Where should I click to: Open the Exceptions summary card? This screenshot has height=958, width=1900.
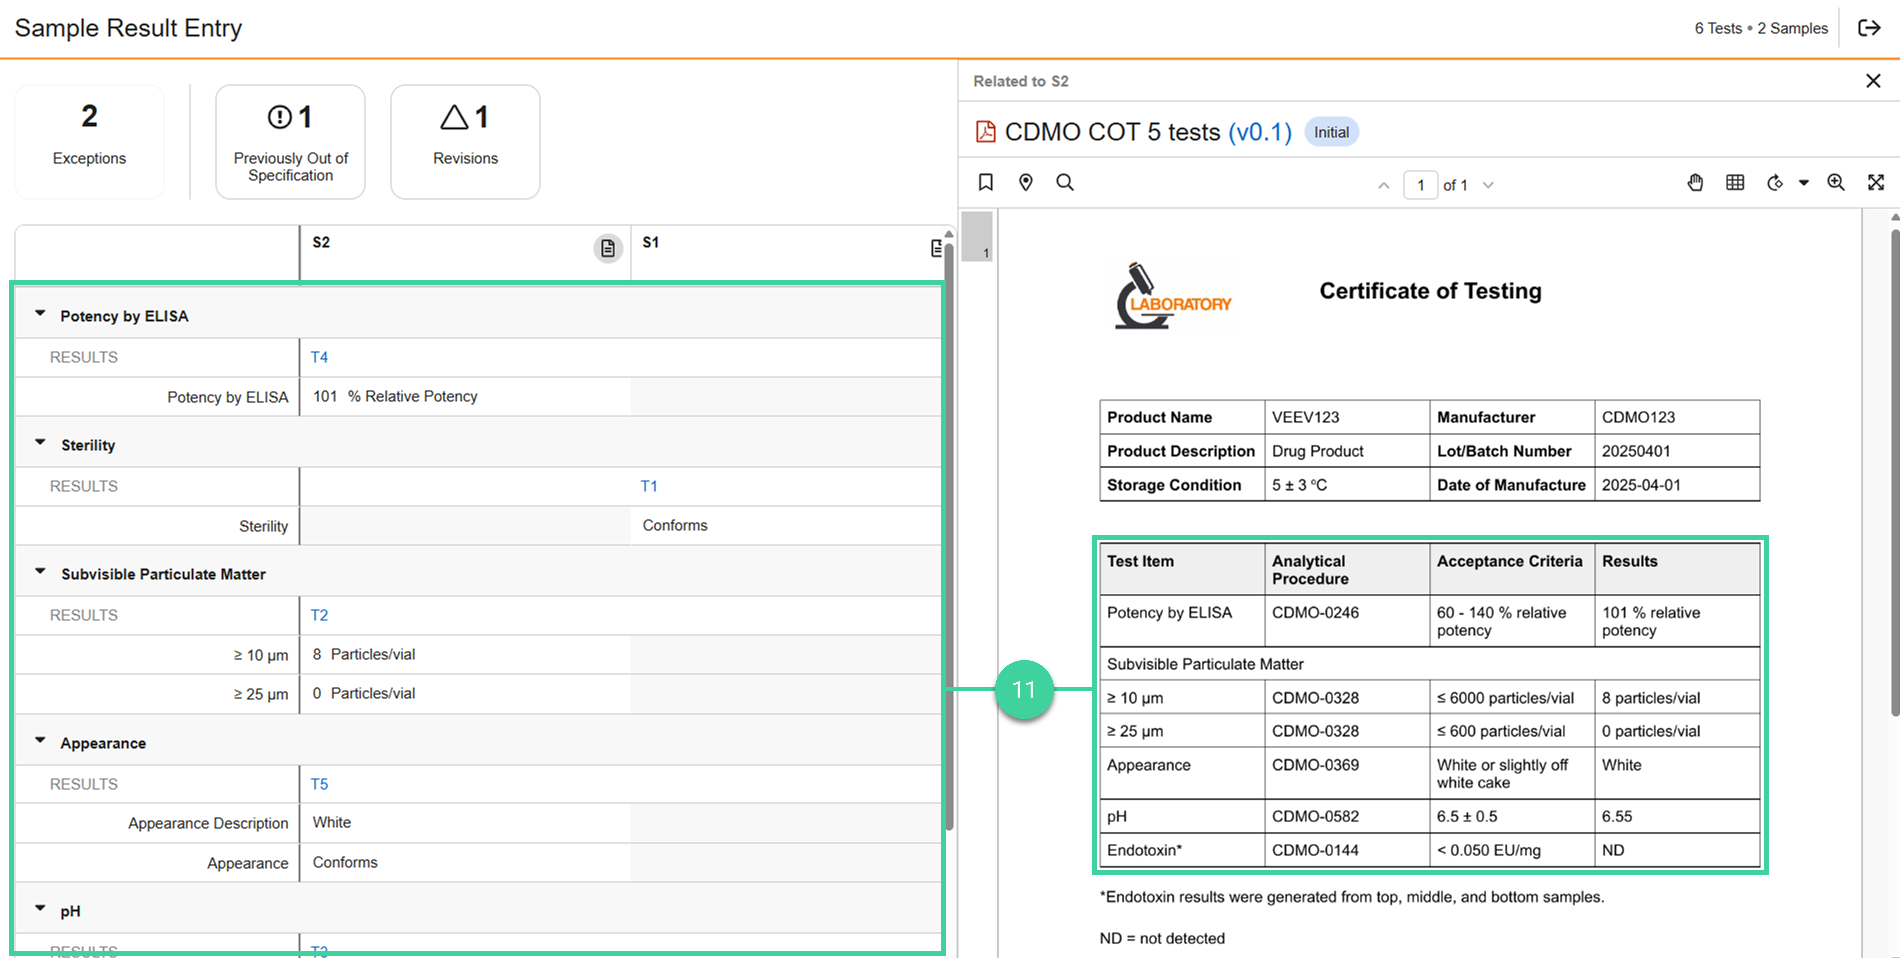pyautogui.click(x=89, y=141)
